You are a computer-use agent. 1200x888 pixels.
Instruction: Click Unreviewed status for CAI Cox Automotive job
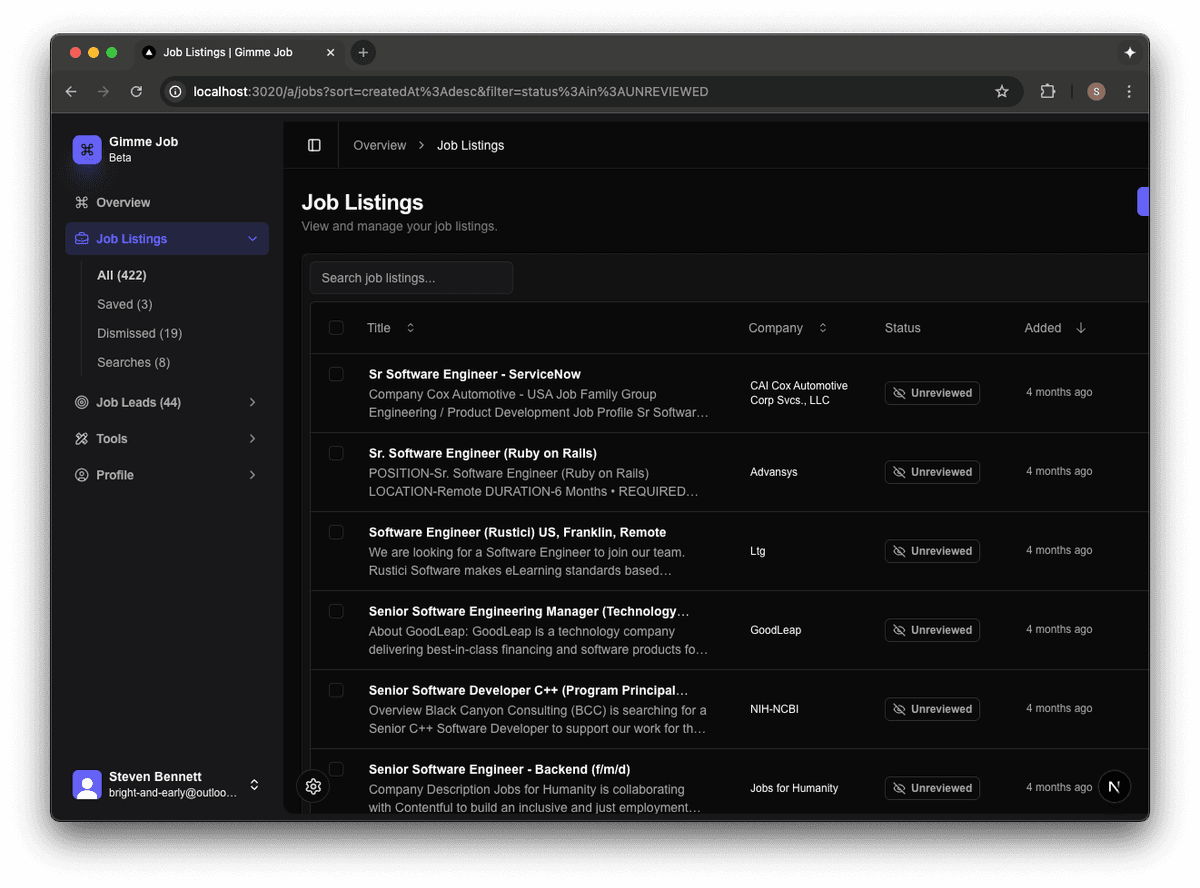pyautogui.click(x=932, y=393)
